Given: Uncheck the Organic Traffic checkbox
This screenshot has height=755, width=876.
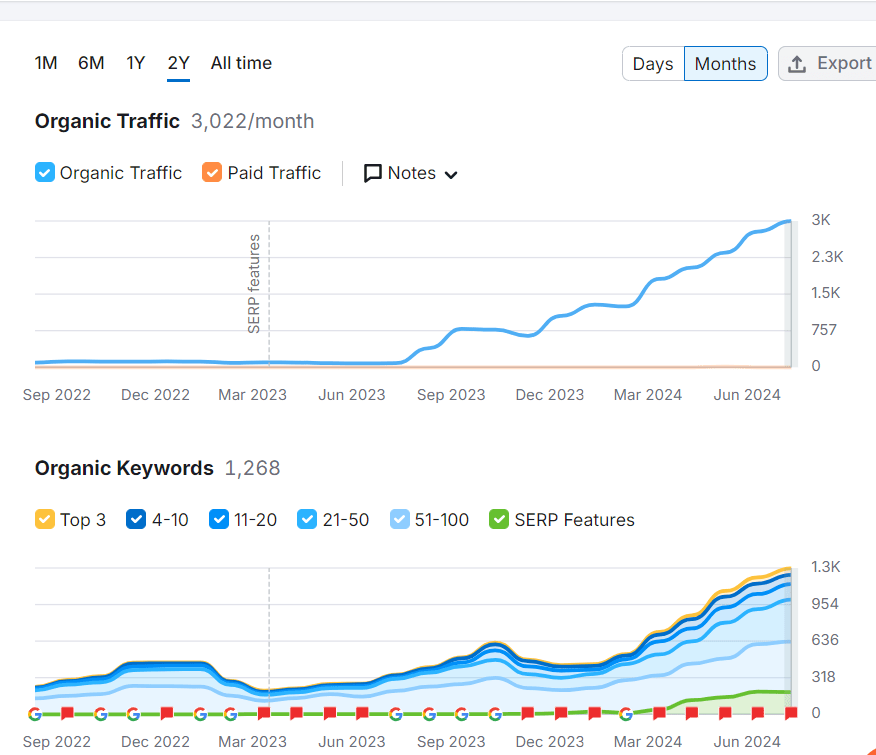Looking at the screenshot, I should point(44,173).
